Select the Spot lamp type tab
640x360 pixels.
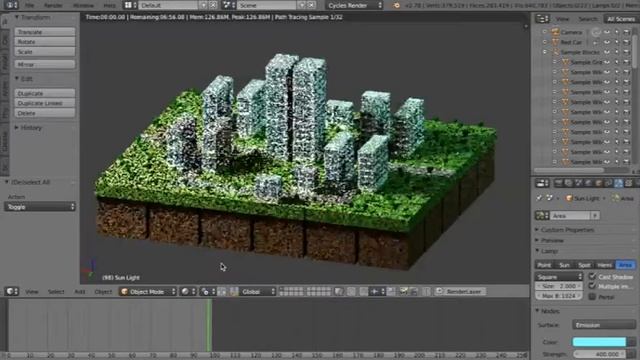pos(584,265)
